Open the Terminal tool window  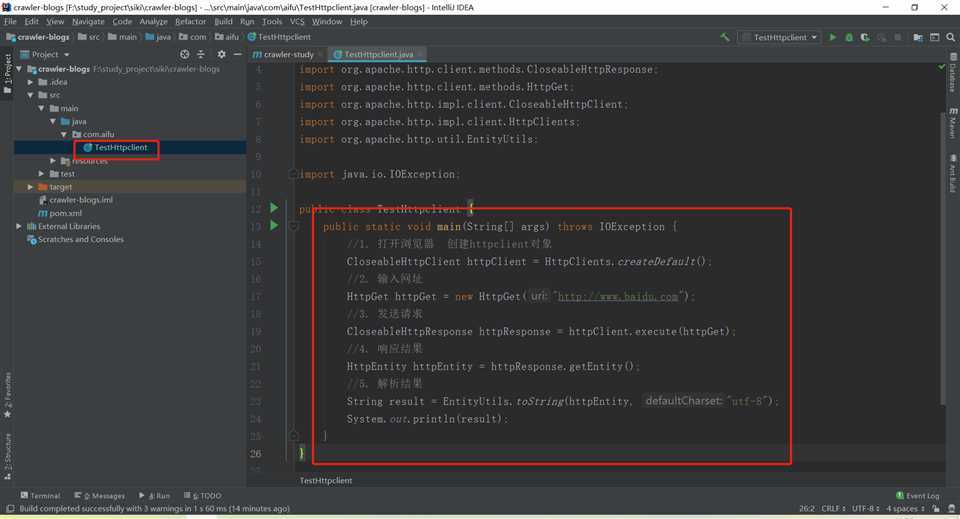click(x=40, y=496)
